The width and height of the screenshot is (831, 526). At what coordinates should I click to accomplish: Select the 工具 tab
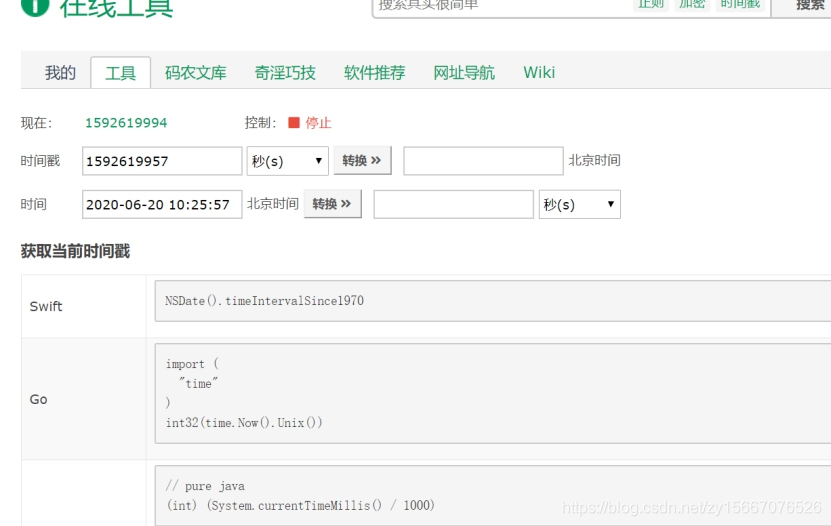click(x=120, y=73)
